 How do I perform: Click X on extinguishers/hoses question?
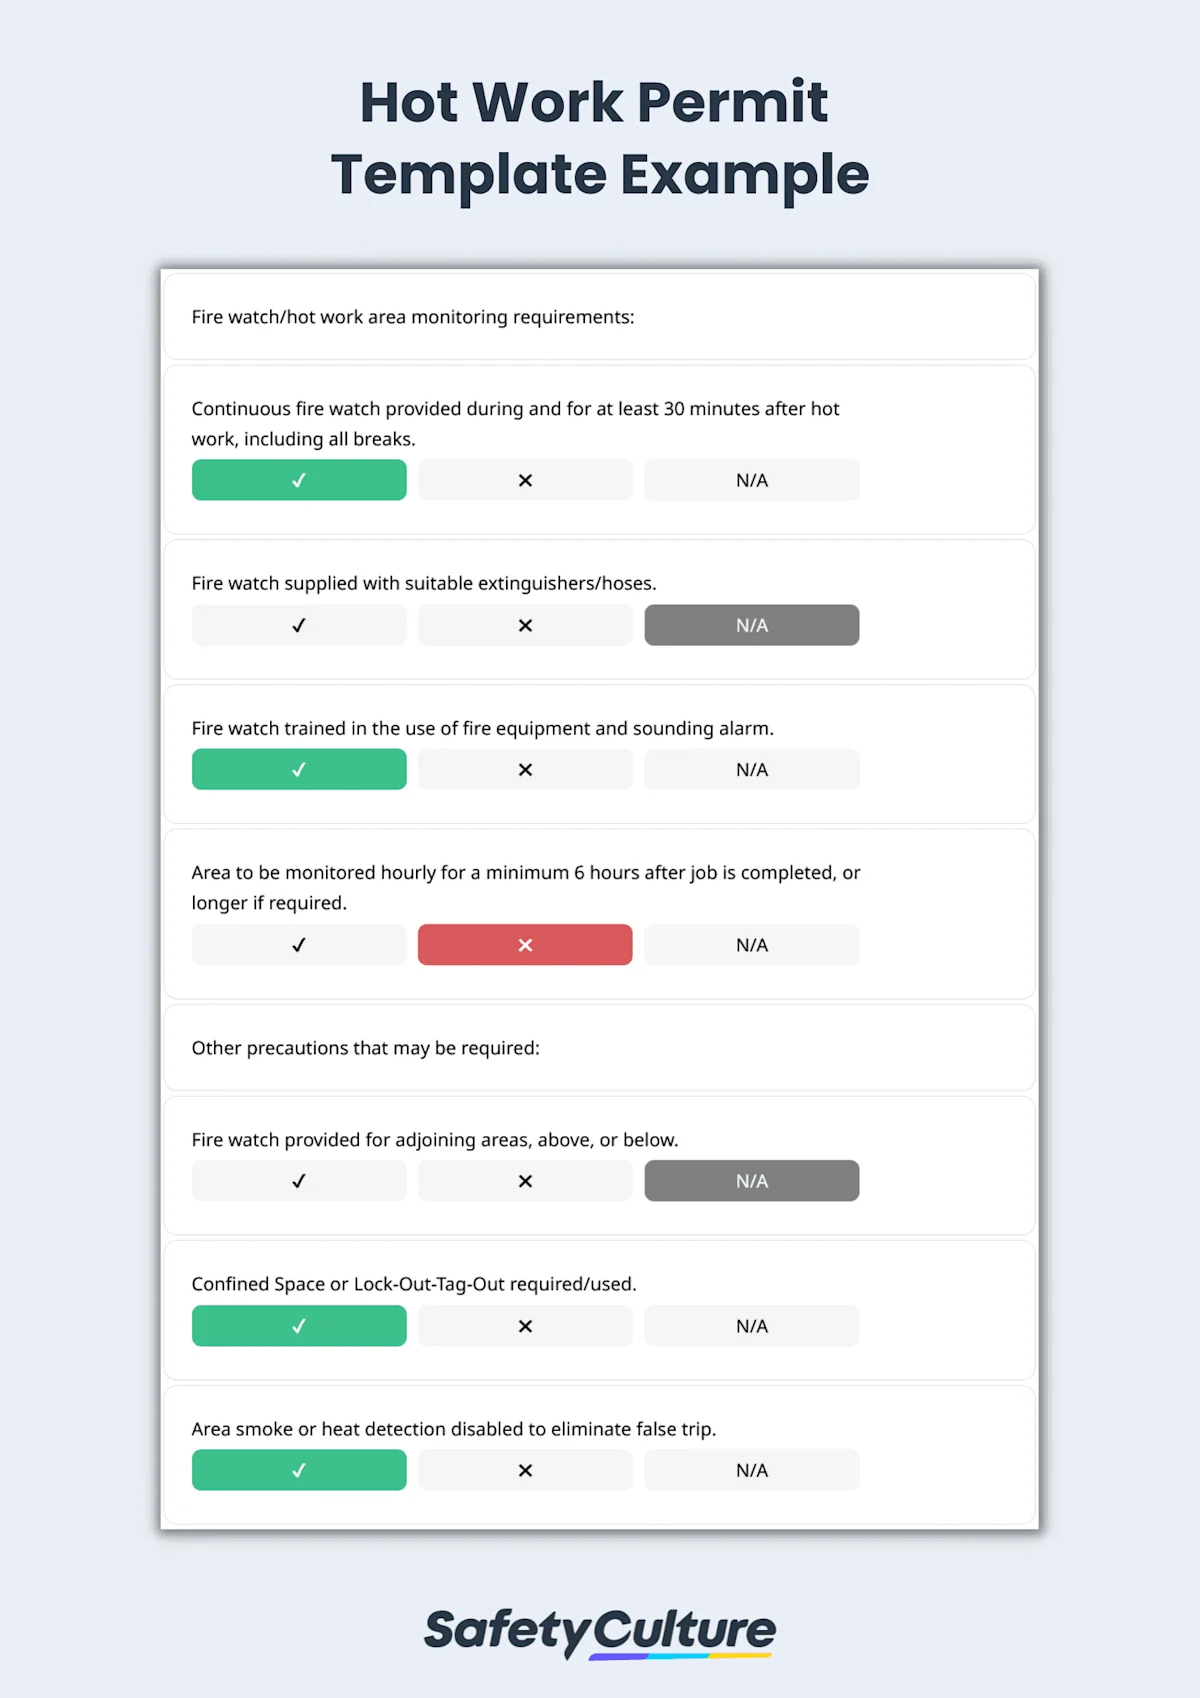pyautogui.click(x=525, y=624)
